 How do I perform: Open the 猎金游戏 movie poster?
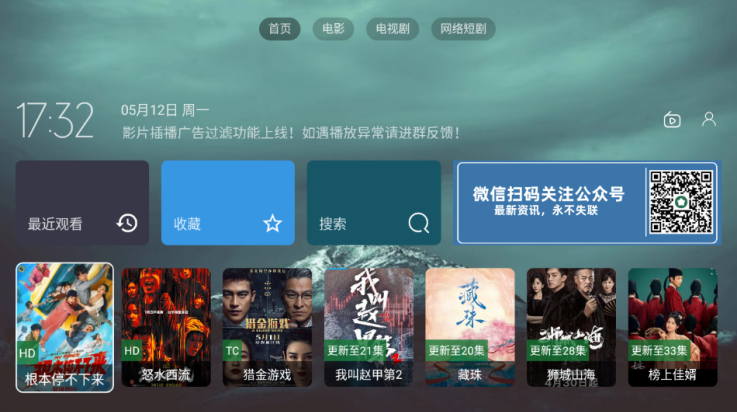tap(267, 327)
